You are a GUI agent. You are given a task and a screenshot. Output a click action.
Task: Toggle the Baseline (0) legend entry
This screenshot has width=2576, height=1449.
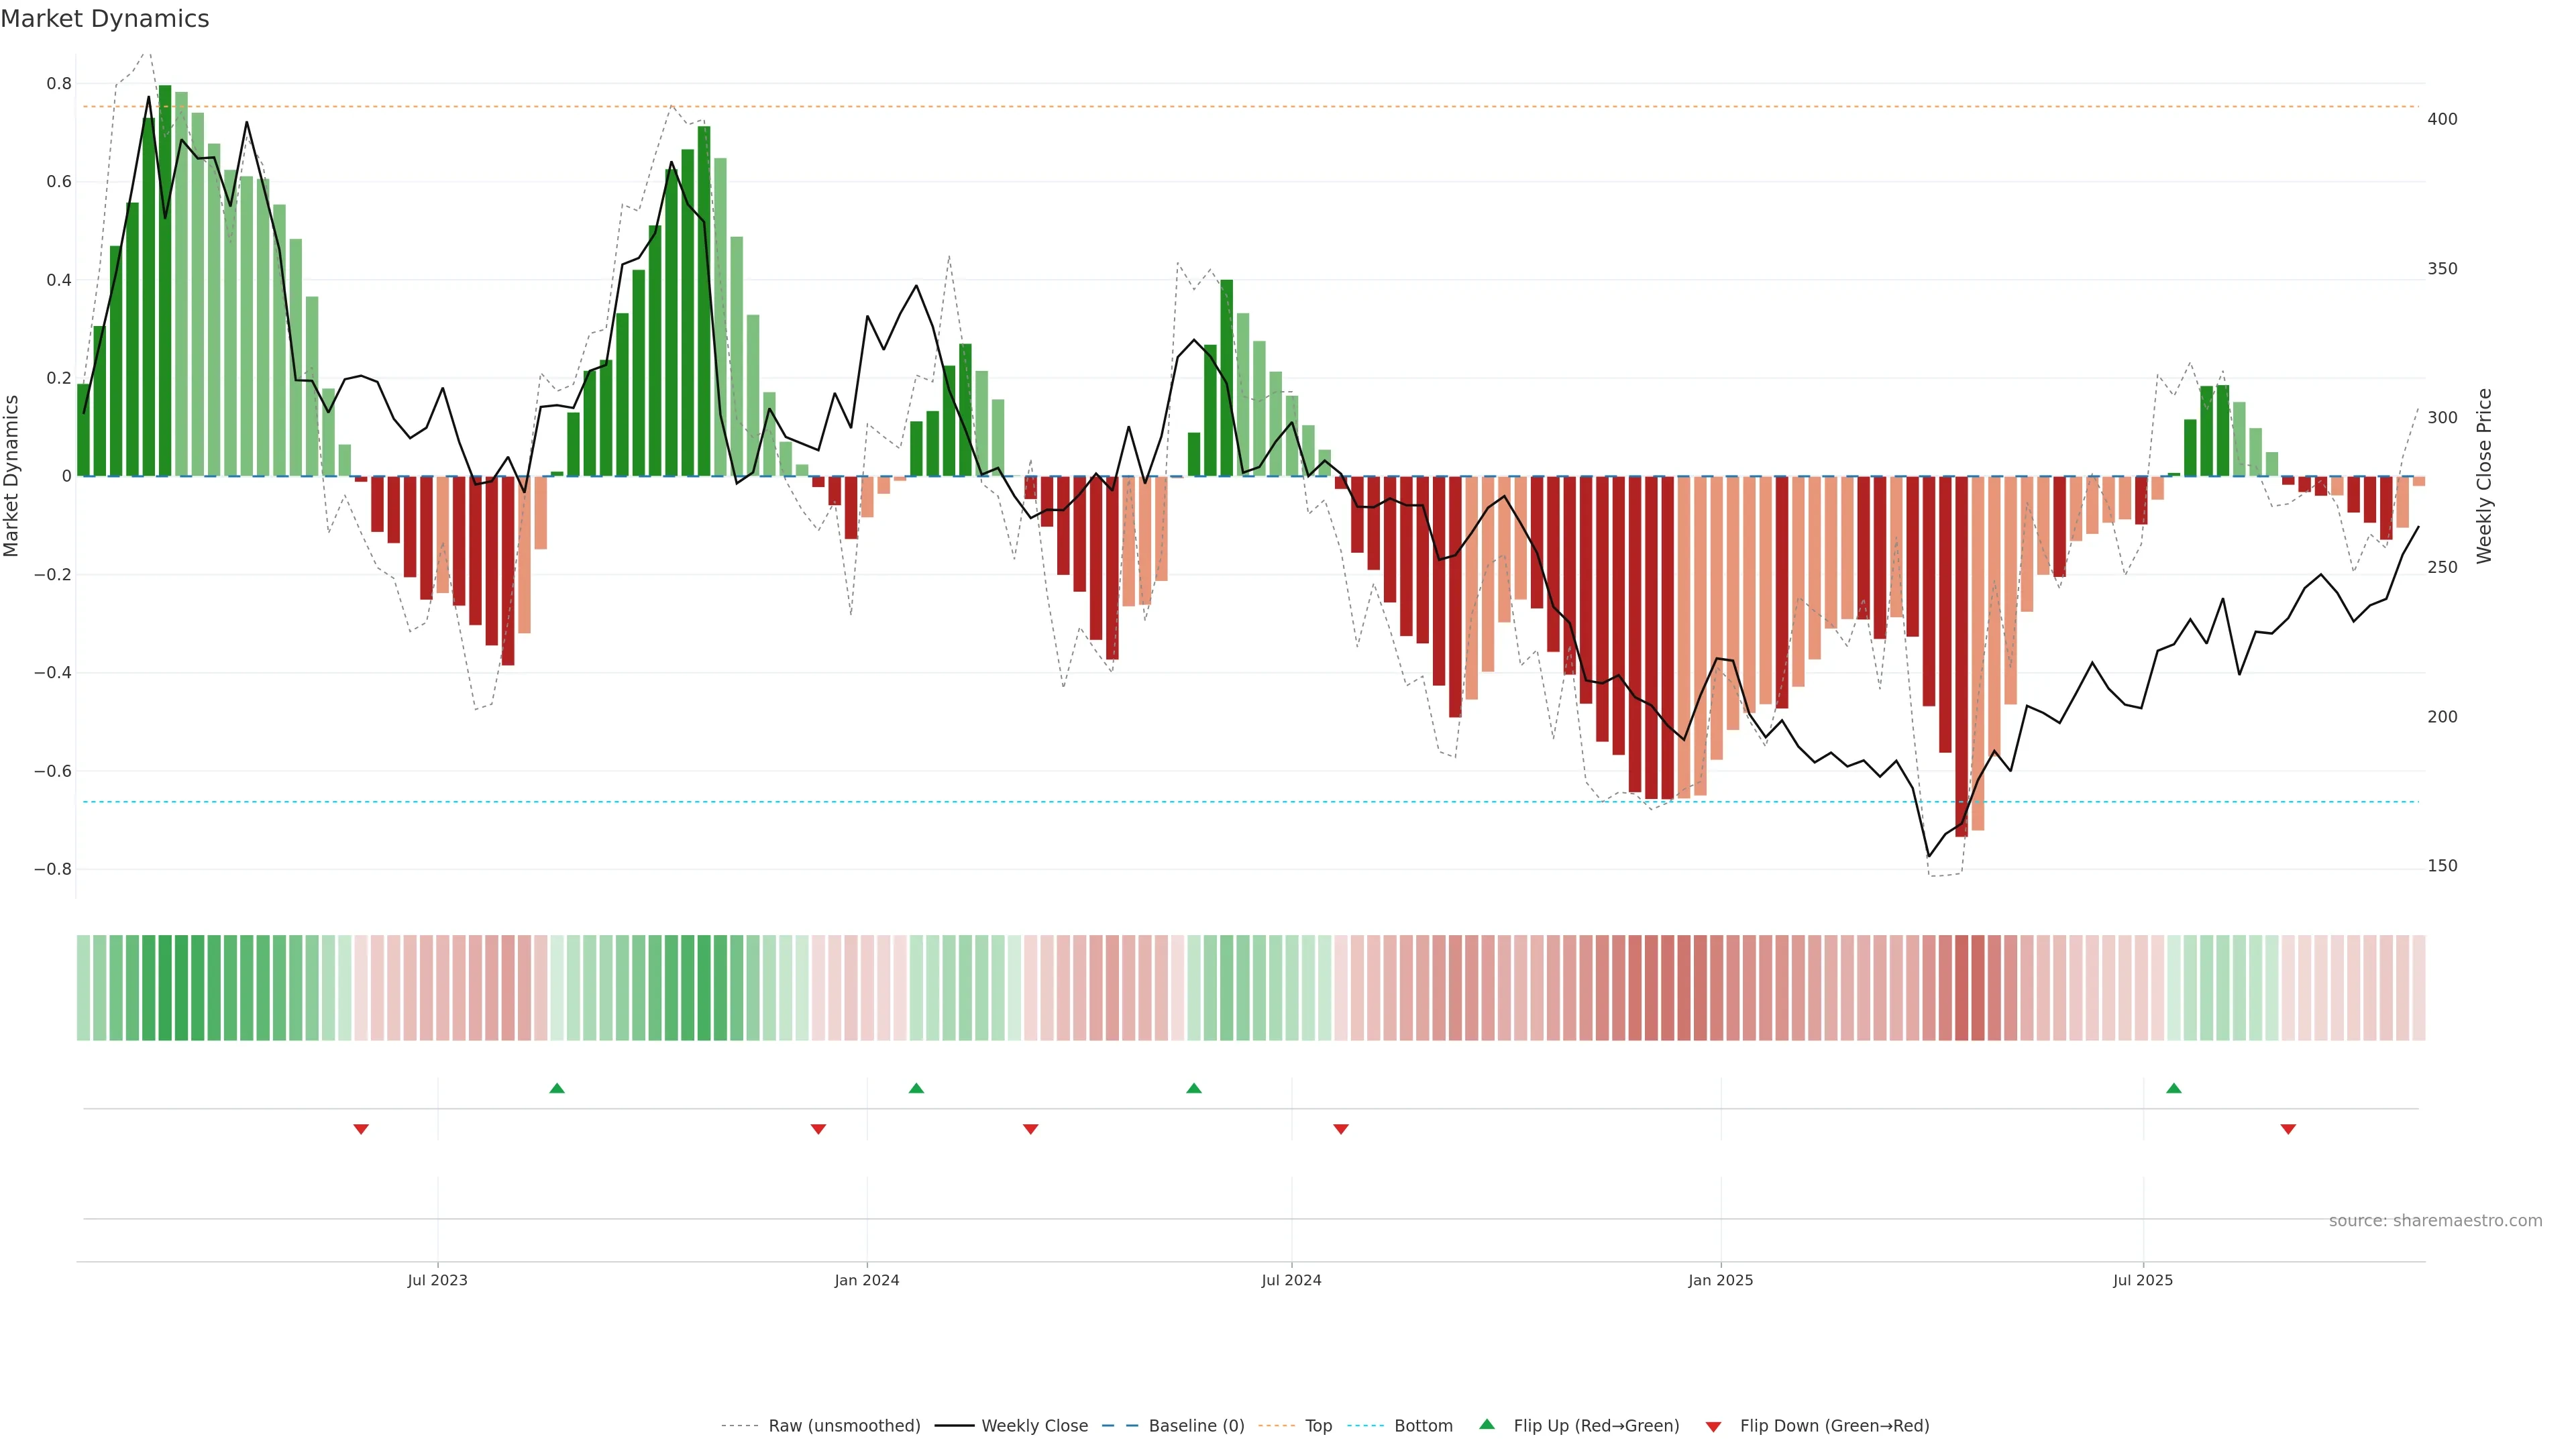click(1196, 1426)
